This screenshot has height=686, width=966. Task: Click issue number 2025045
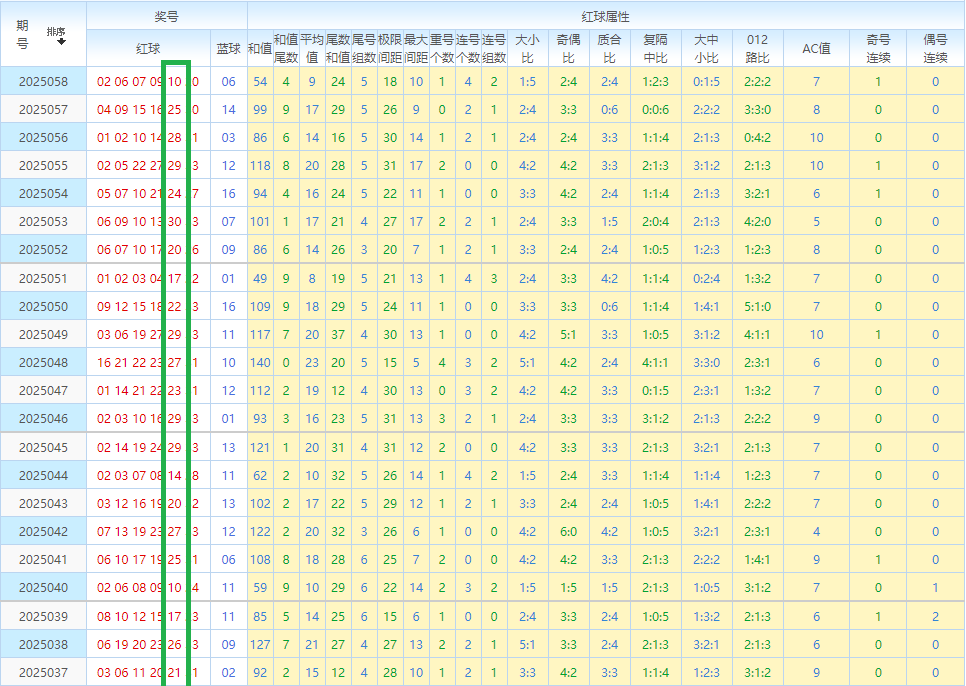pyautogui.click(x=44, y=447)
